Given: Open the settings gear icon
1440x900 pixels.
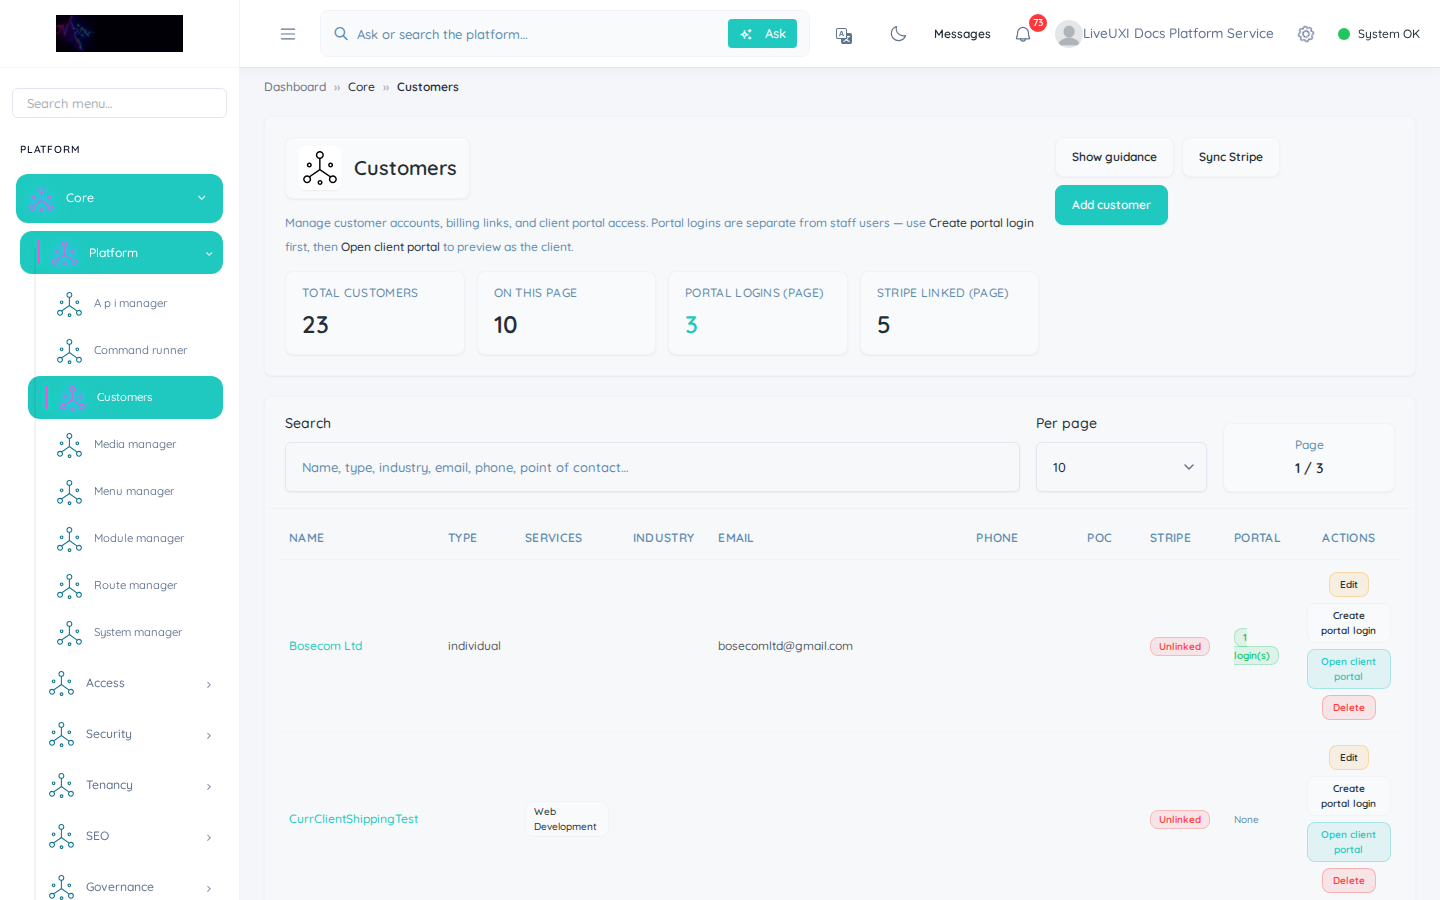Looking at the screenshot, I should [x=1306, y=34].
